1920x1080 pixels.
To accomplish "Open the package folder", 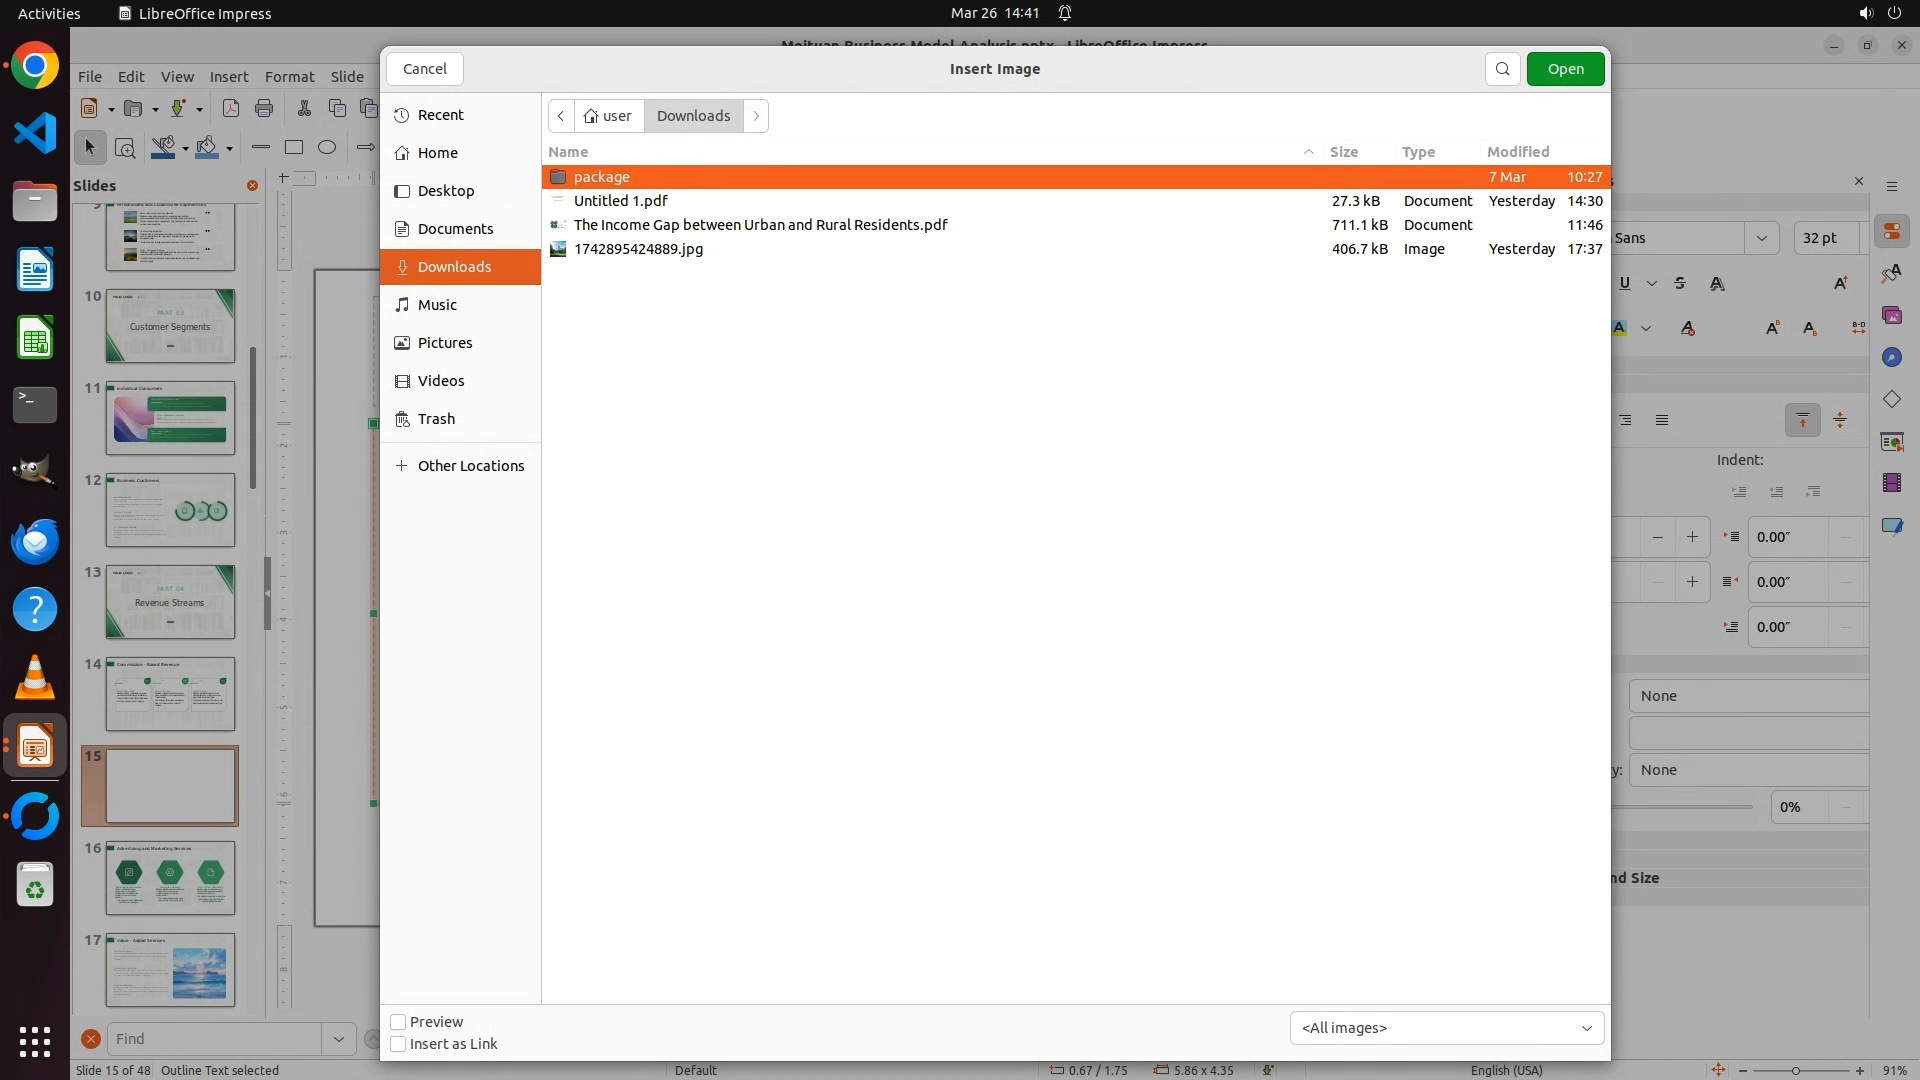I will [x=601, y=177].
